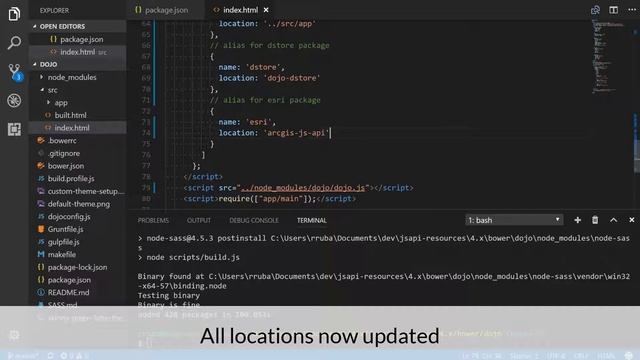
Task: Split the editor with the split icon
Action: [613, 10]
